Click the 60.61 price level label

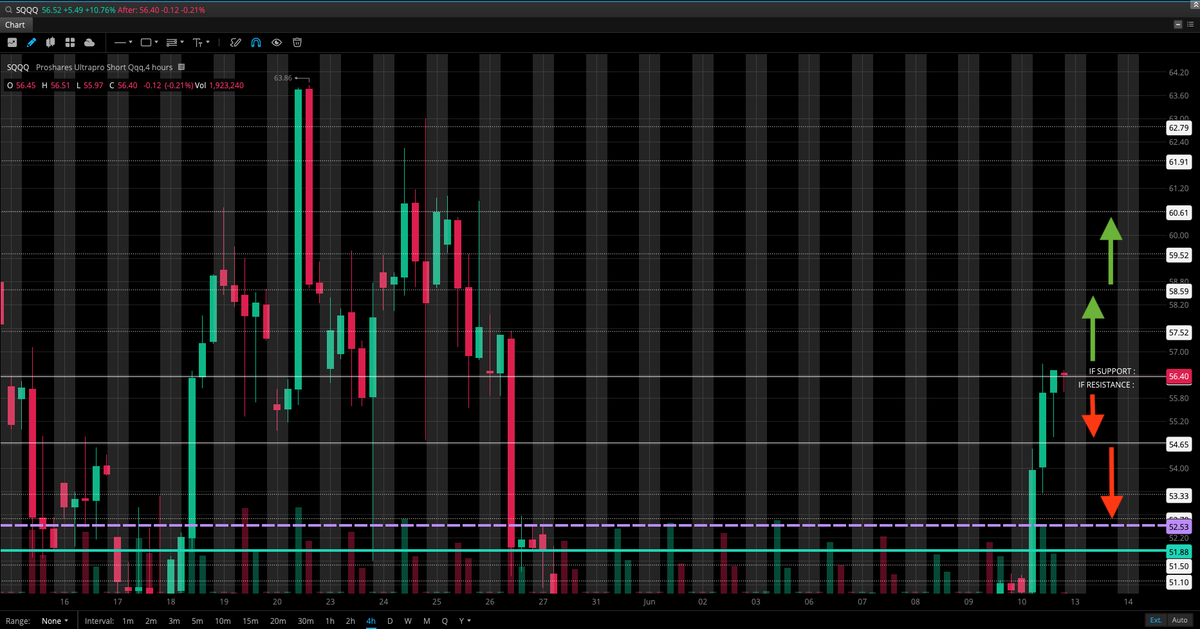1178,213
